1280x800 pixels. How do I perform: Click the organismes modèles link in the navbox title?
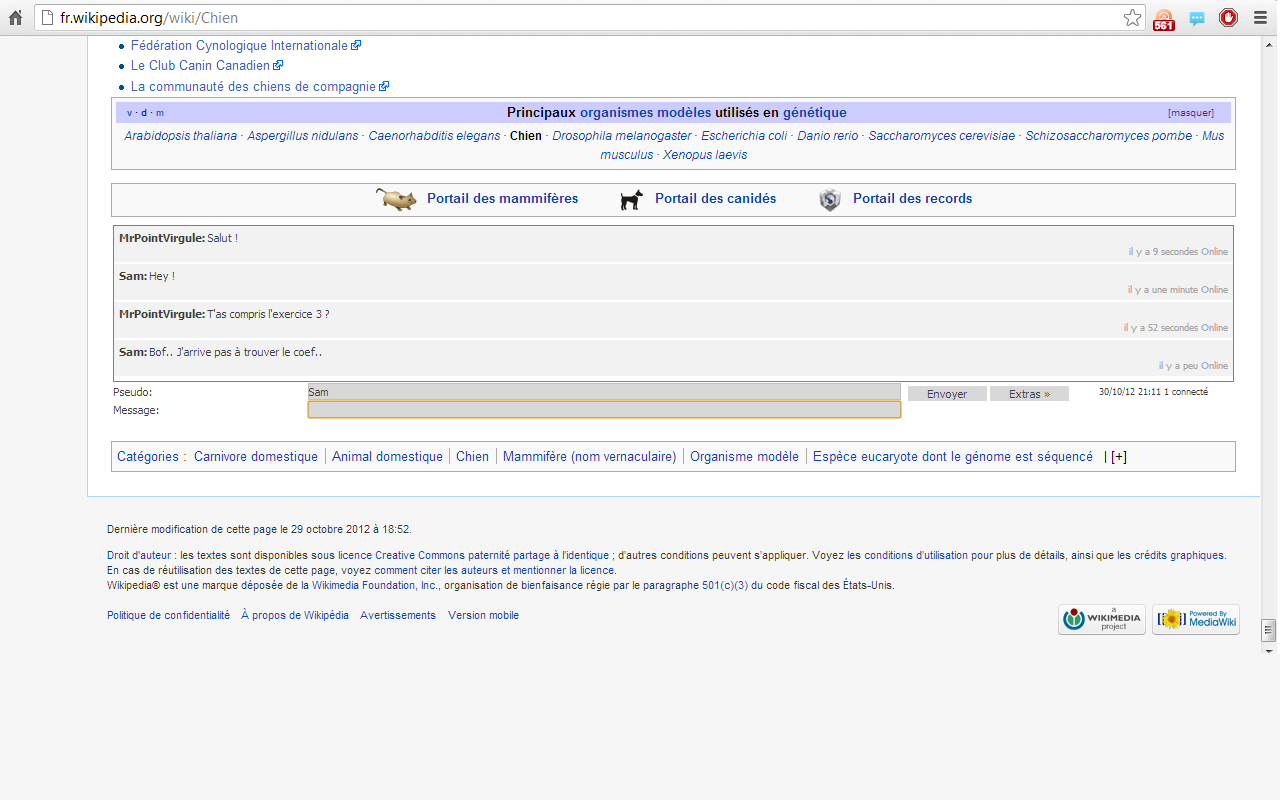pyautogui.click(x=646, y=113)
